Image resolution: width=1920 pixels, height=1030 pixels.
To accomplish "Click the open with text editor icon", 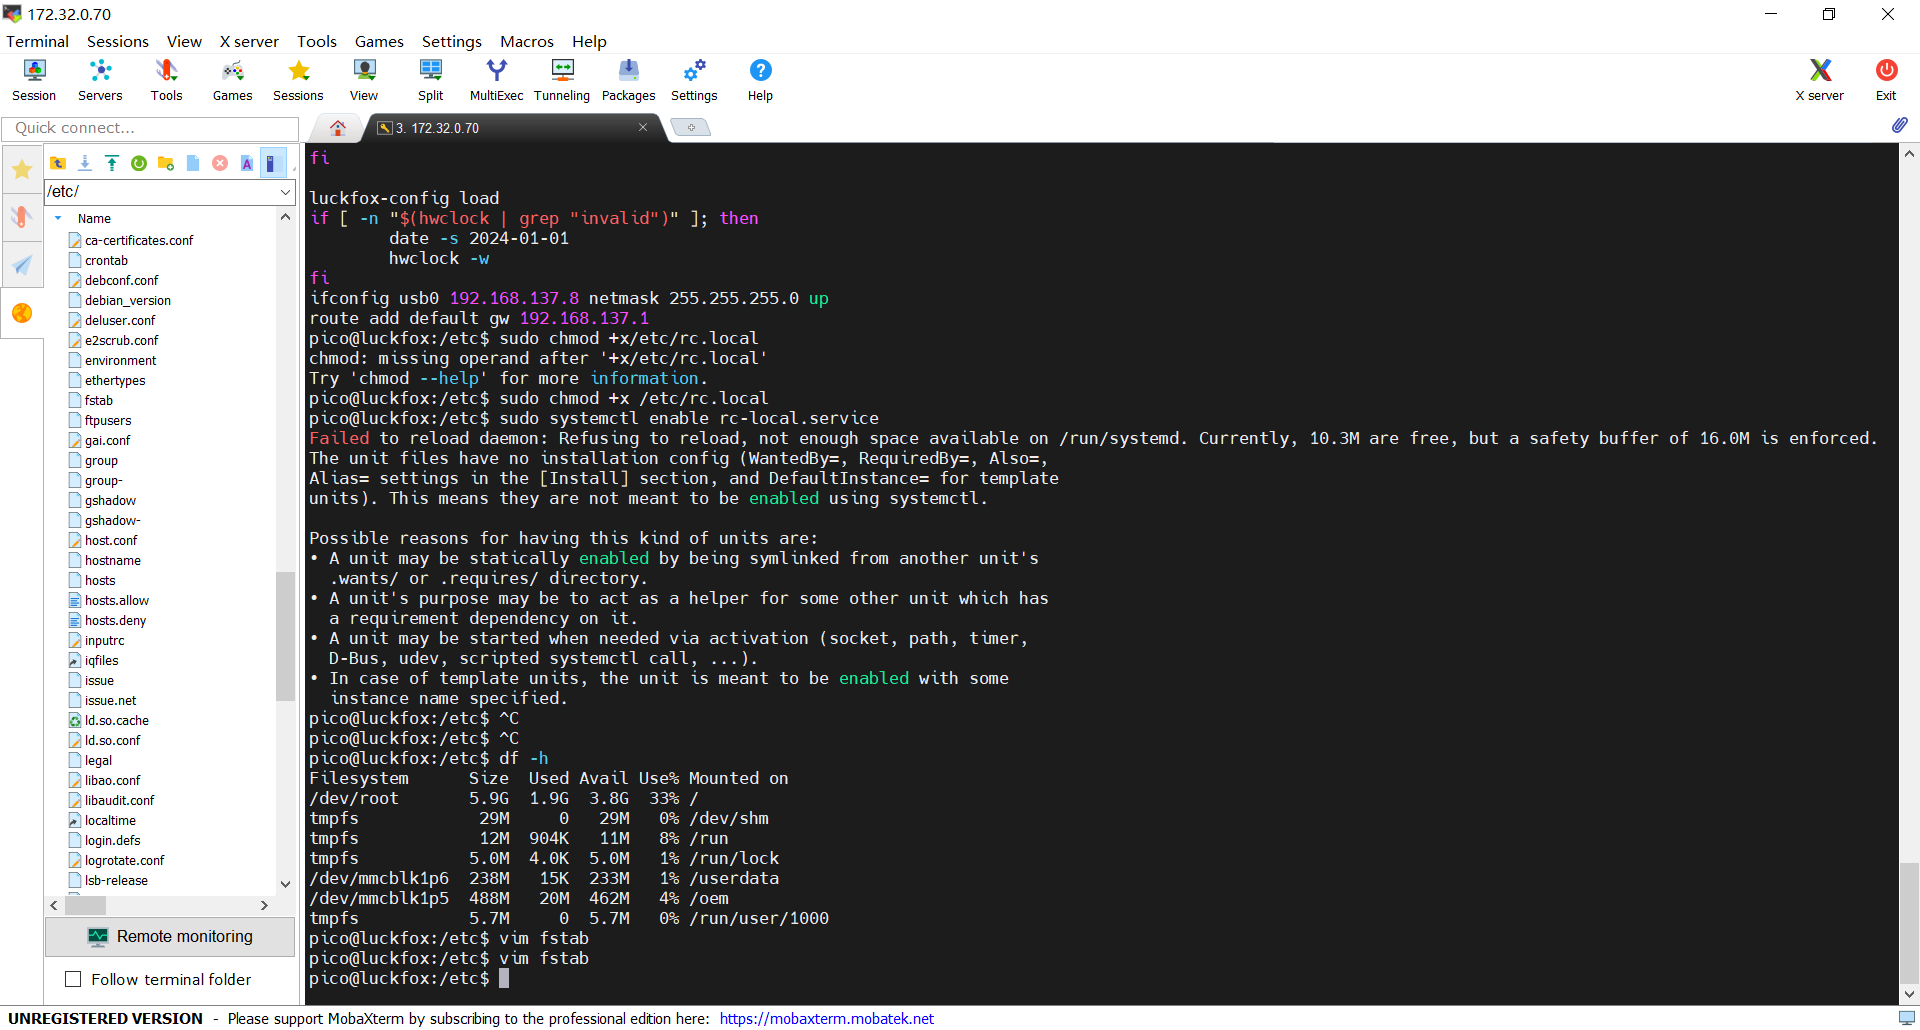I will click(x=247, y=163).
